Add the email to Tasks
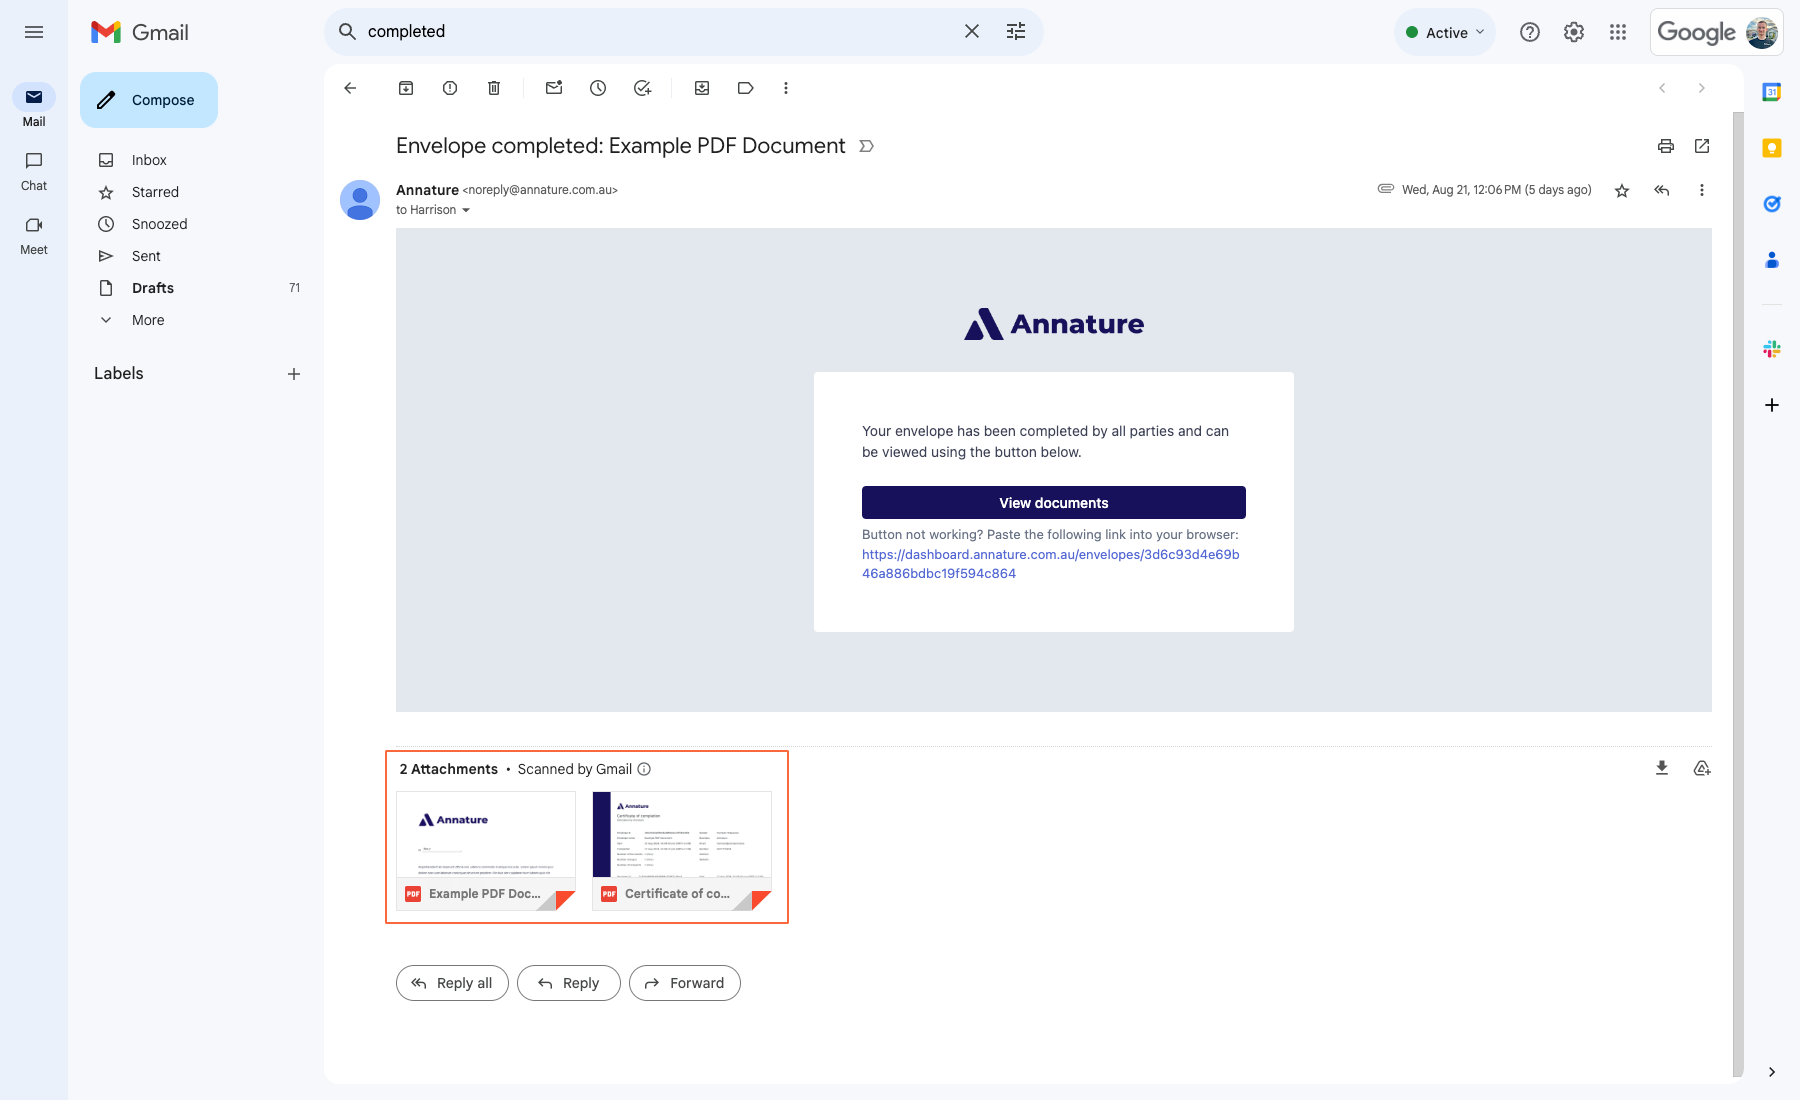Image resolution: width=1800 pixels, height=1100 pixels. (642, 88)
